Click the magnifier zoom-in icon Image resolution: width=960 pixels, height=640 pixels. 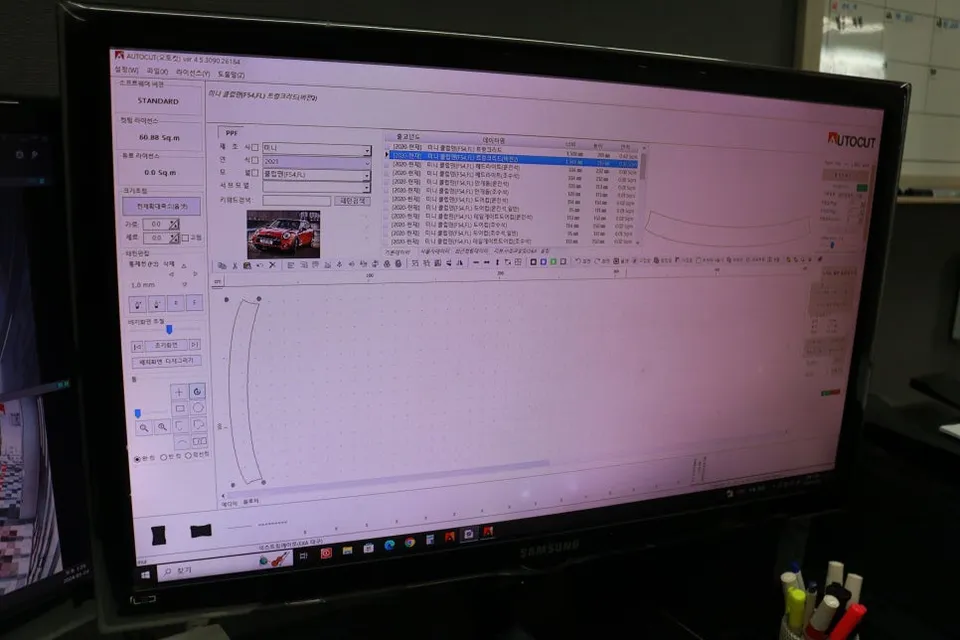click(x=162, y=427)
